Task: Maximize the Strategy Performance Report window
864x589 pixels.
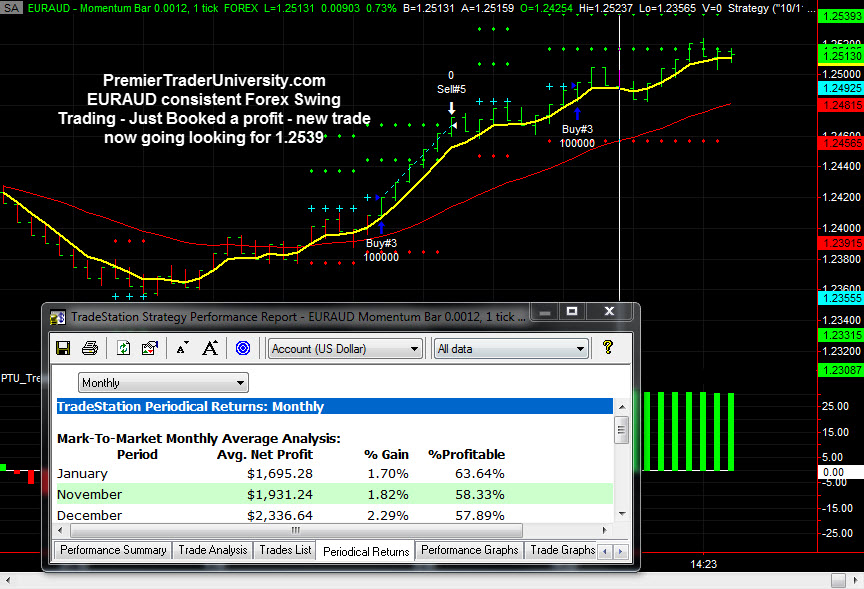Action: 572,312
